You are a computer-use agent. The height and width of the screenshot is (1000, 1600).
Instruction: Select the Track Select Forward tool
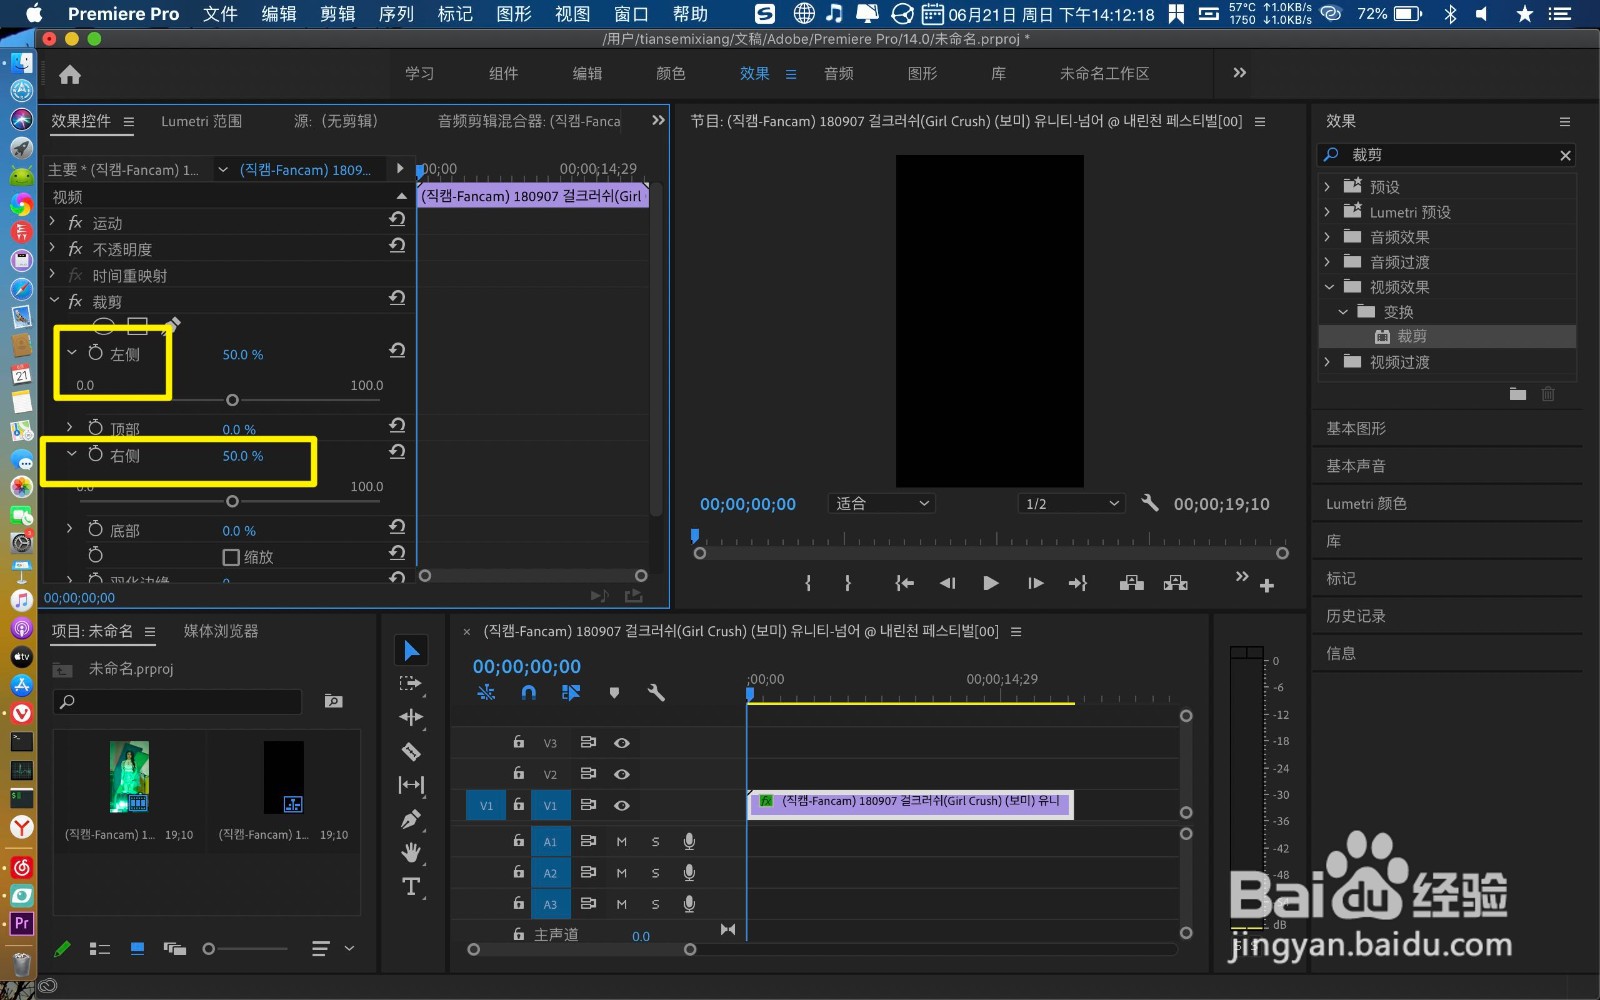tap(410, 684)
